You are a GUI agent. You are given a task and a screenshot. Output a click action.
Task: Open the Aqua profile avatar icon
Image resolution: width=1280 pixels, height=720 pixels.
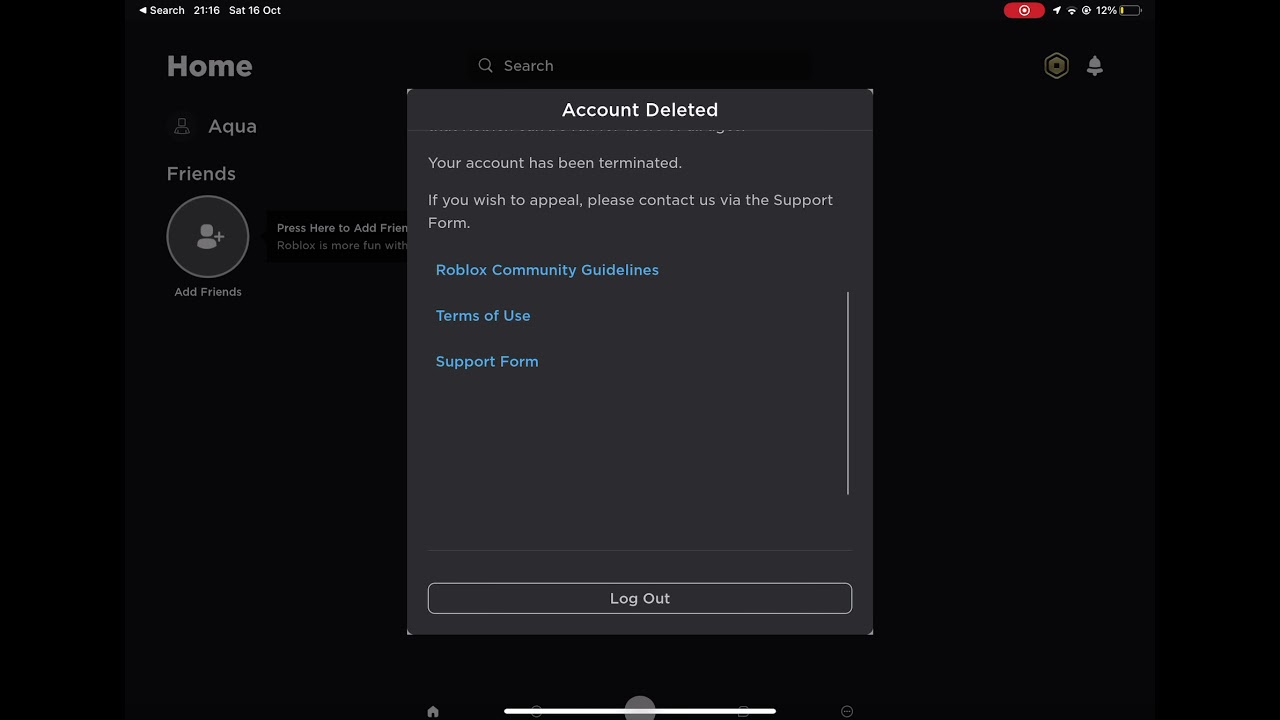pos(182,126)
